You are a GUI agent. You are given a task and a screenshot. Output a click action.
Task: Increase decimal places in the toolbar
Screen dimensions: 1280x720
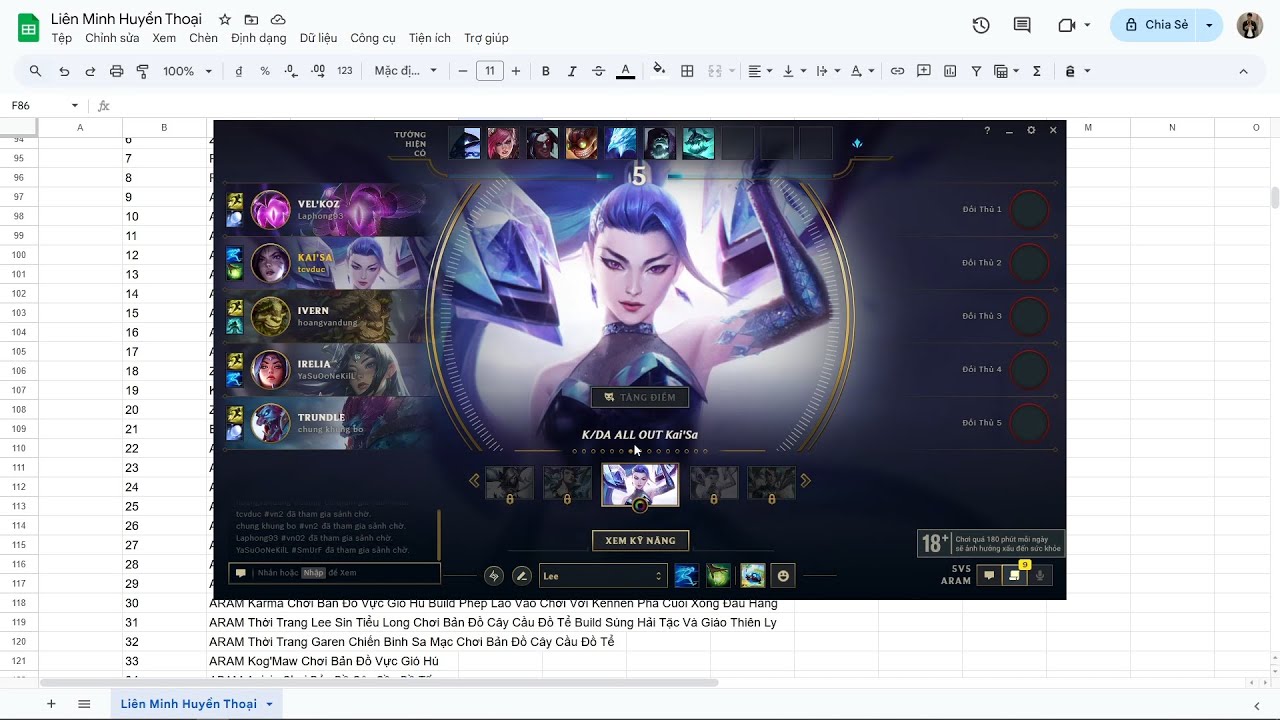click(318, 71)
